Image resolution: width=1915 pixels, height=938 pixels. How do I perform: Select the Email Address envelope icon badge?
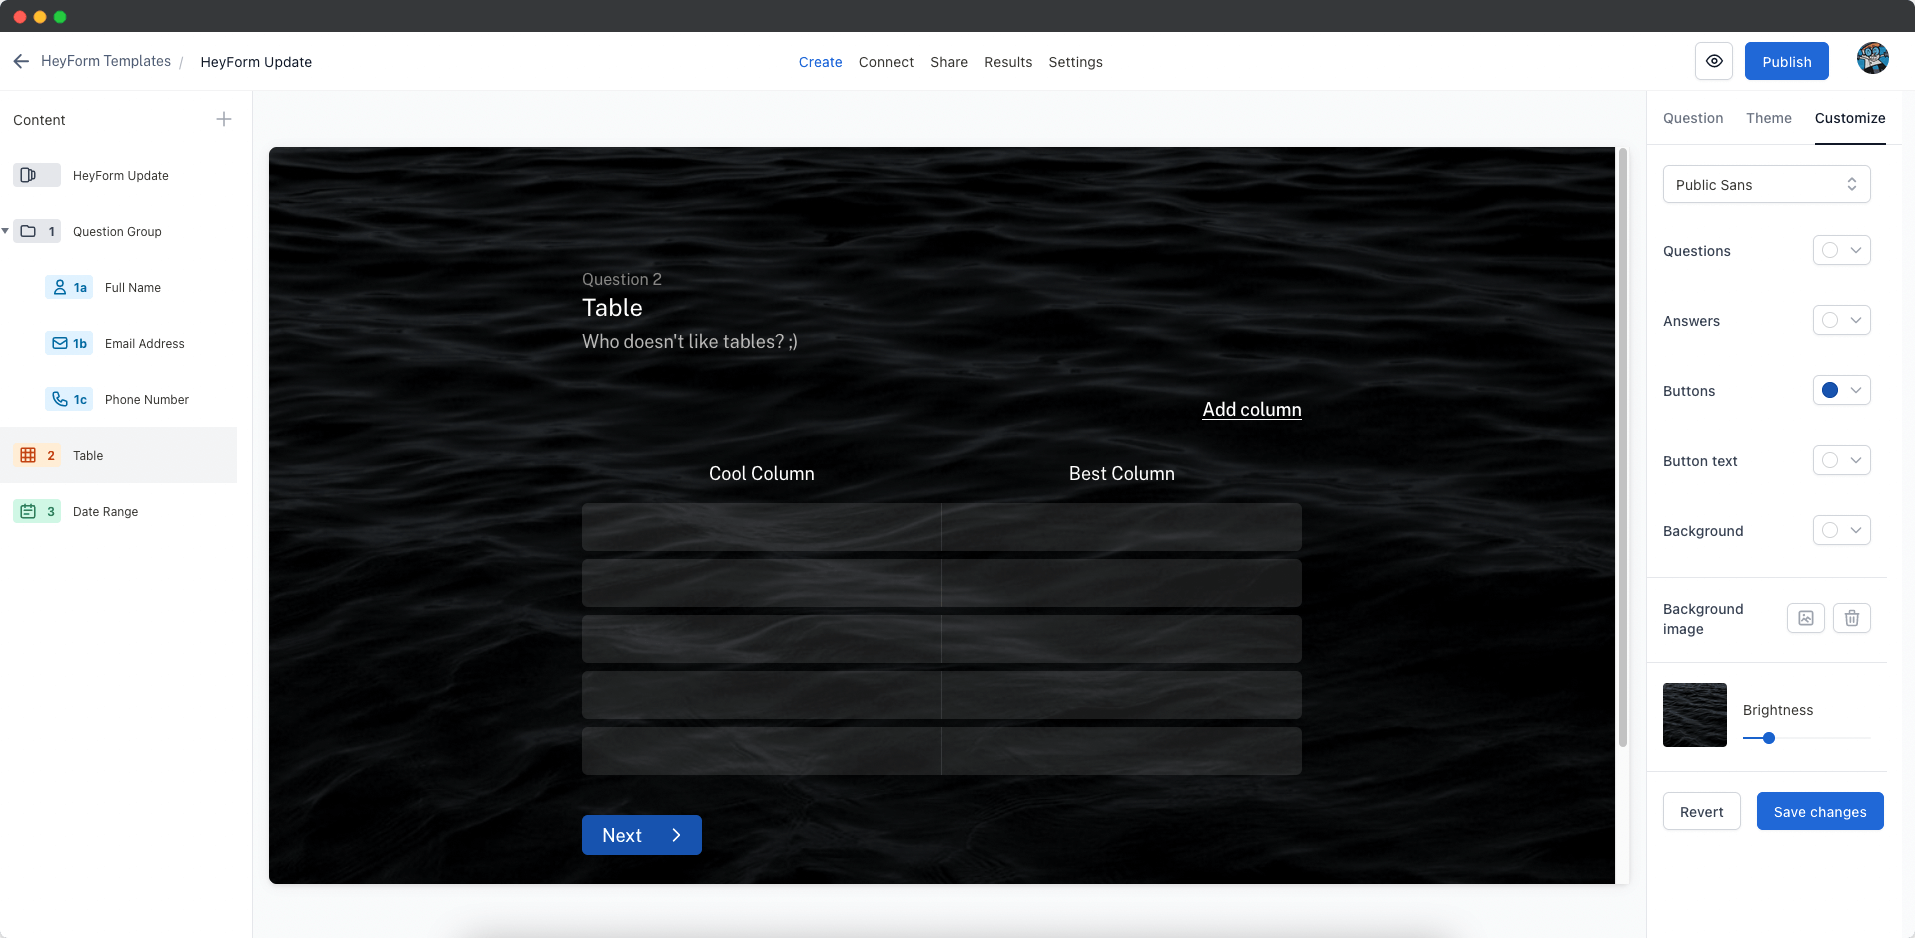[x=69, y=343]
